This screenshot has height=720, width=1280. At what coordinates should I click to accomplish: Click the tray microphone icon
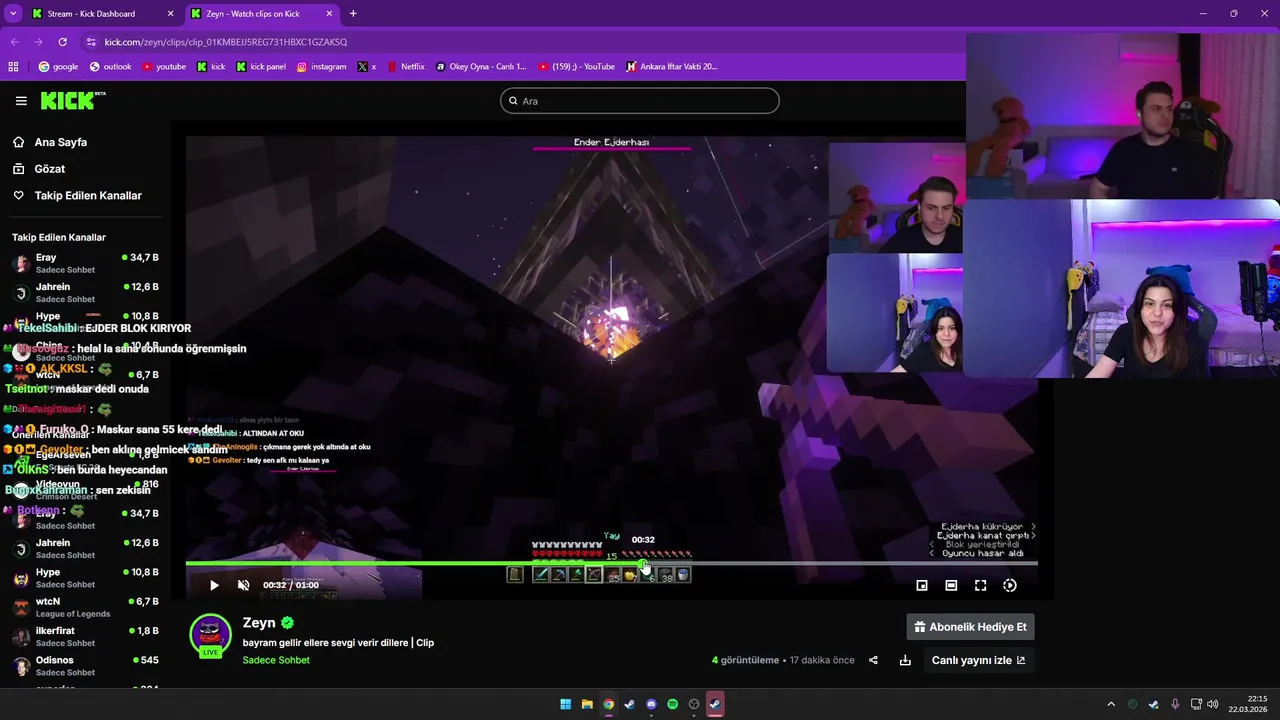(1175, 704)
